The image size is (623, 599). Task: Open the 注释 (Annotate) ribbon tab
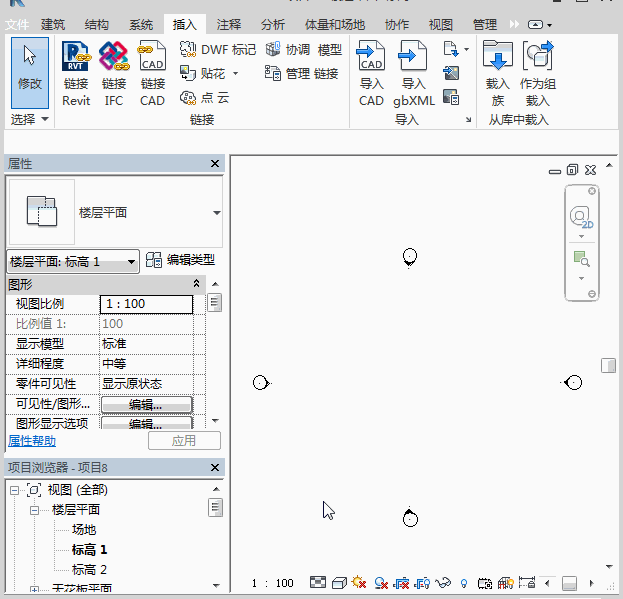229,24
